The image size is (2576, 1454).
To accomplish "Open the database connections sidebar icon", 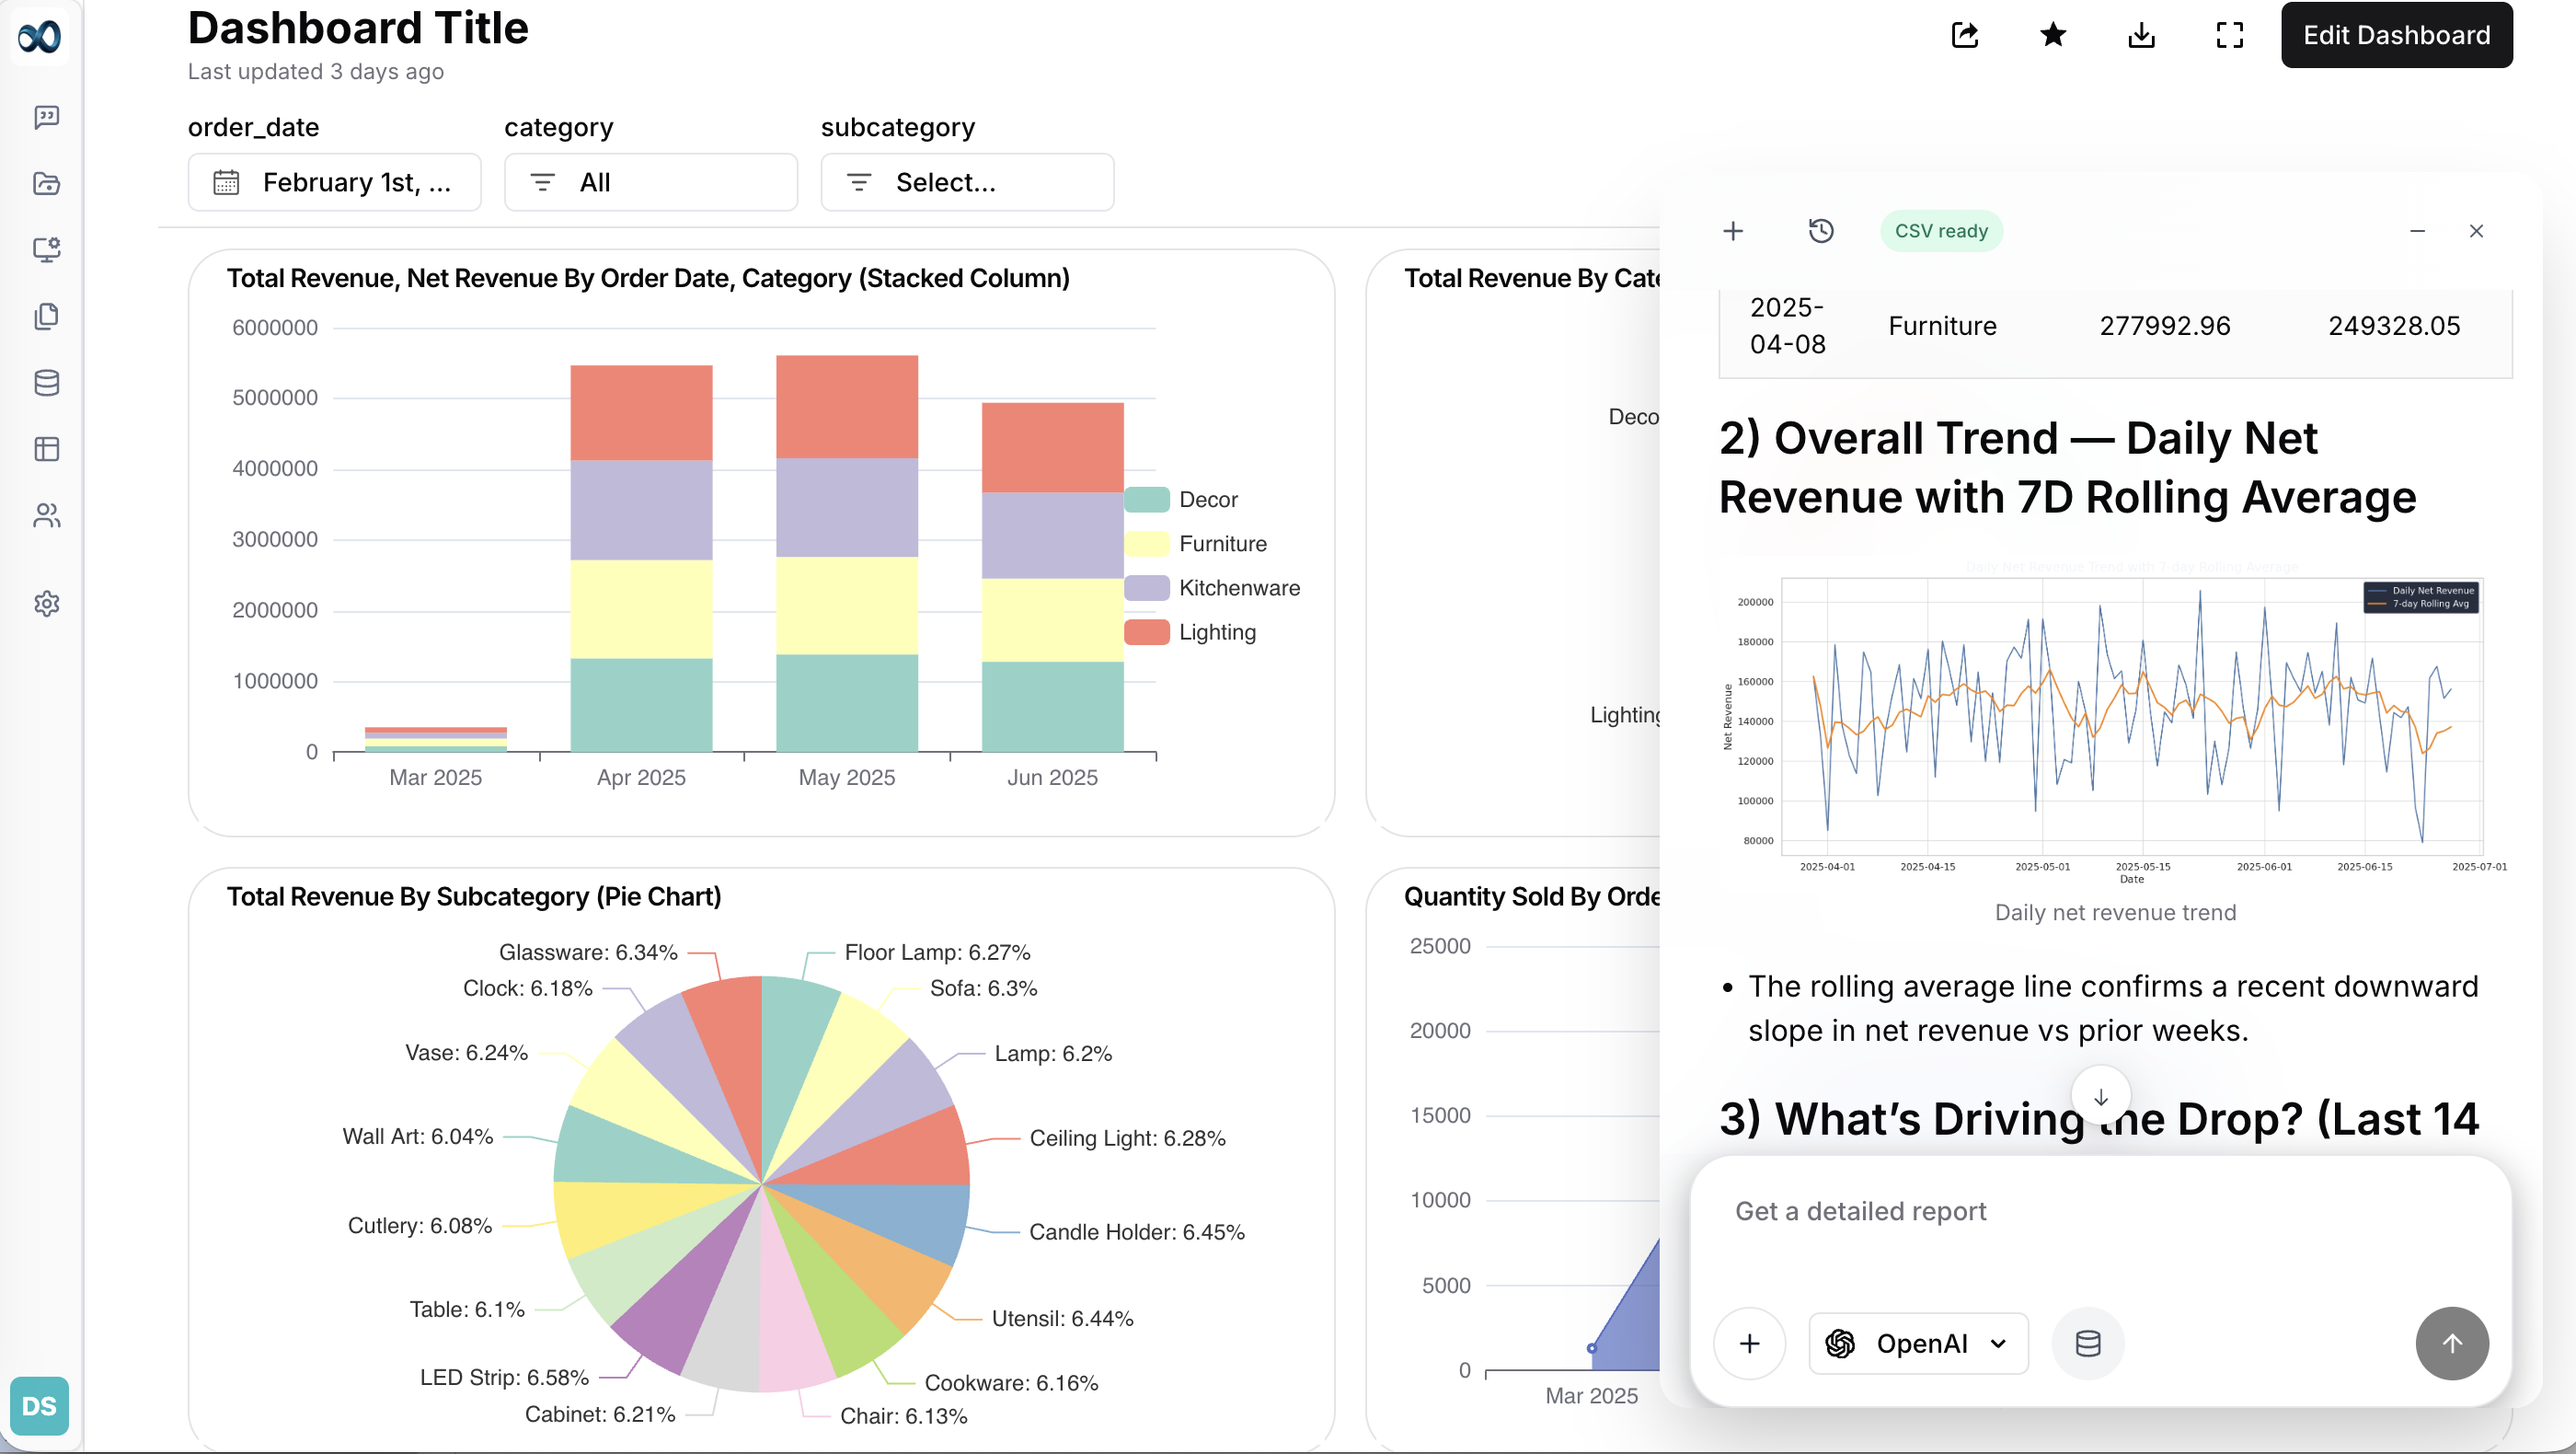I will (47, 383).
